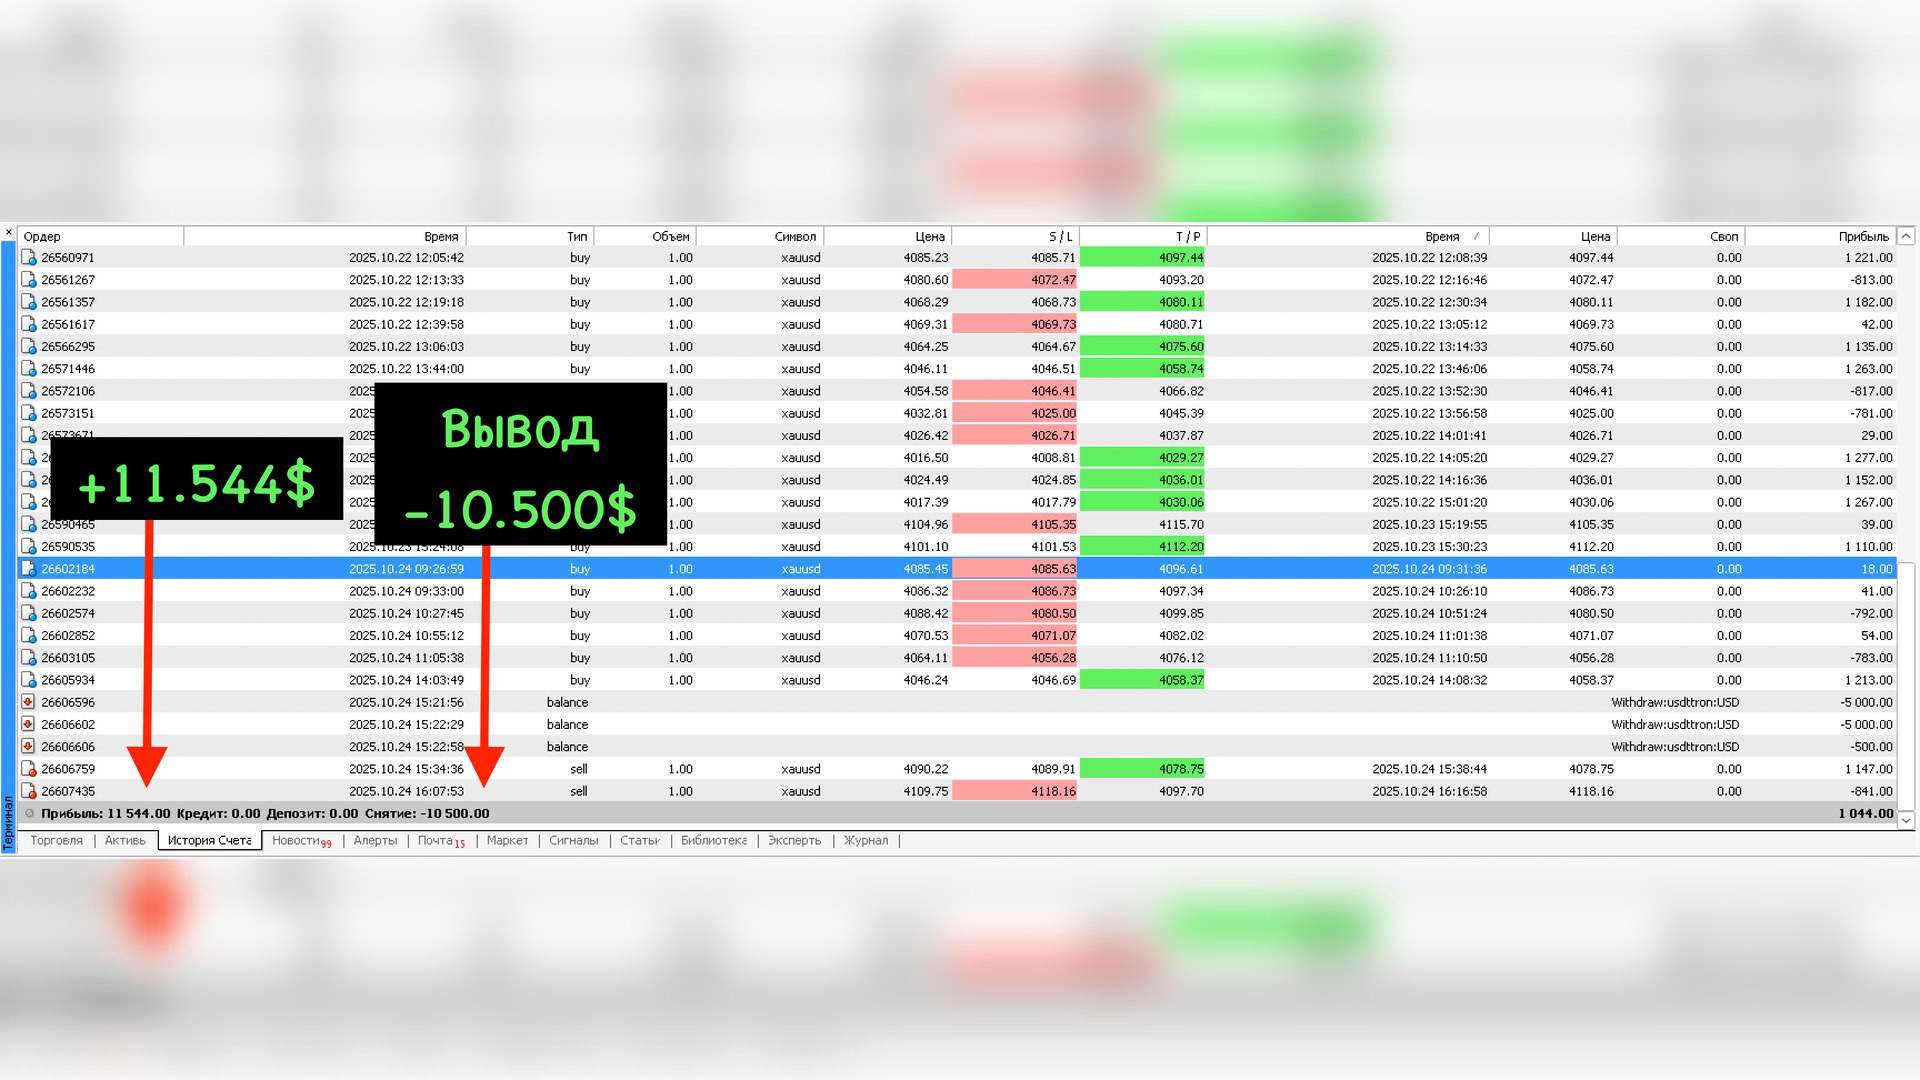The image size is (1920, 1080).
Task: Click the balance icon for 26606602
Action: click(29, 724)
